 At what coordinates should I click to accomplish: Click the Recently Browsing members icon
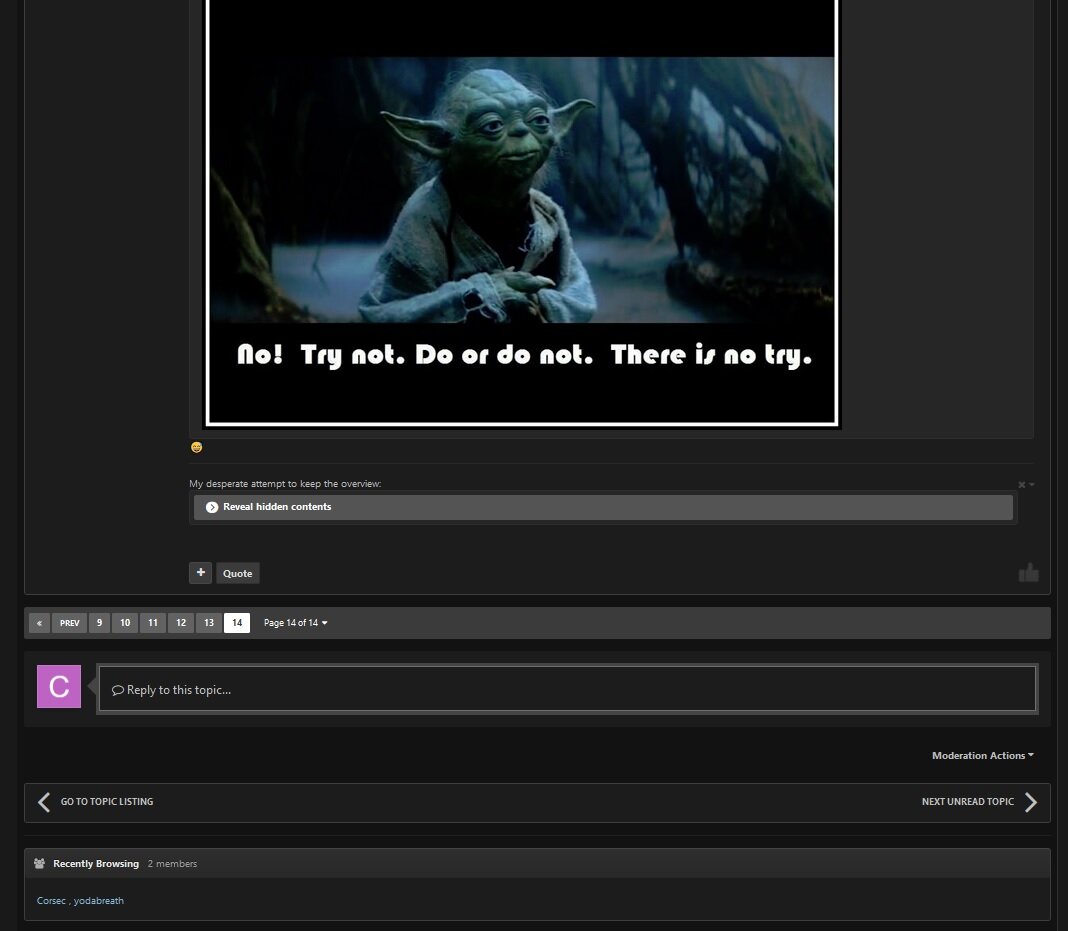pos(40,864)
